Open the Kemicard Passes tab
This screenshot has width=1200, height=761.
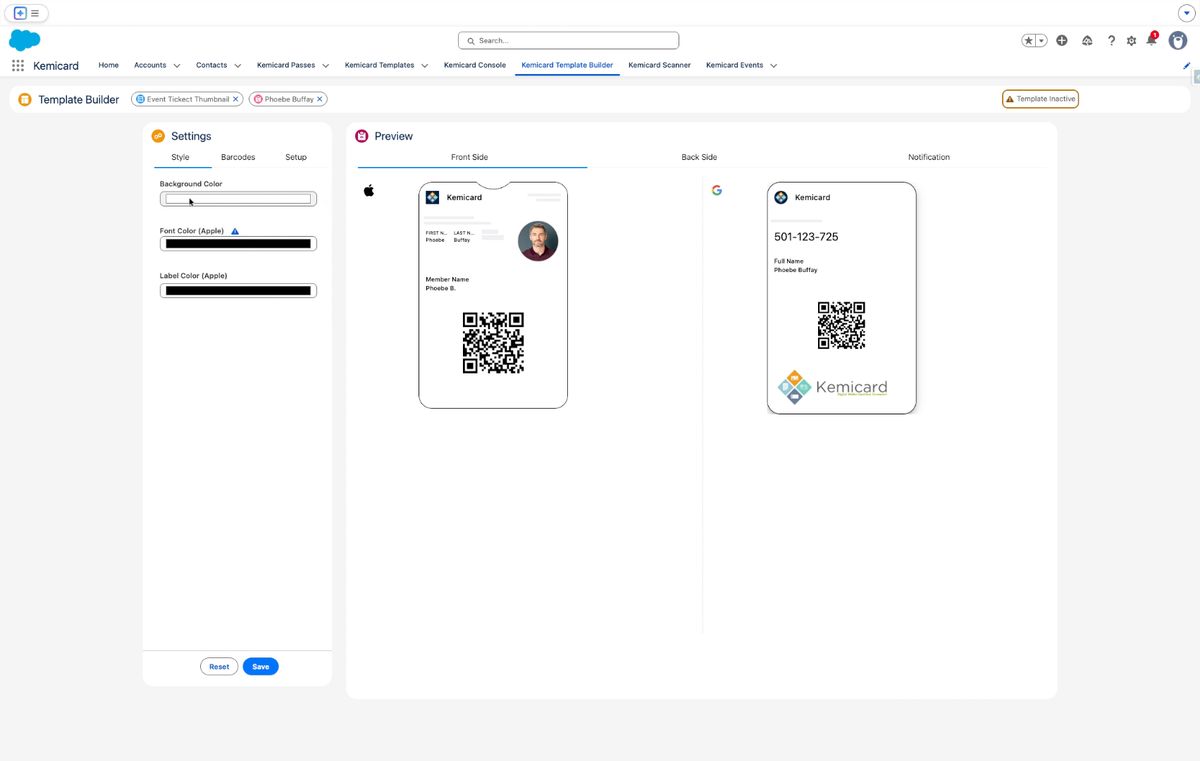(286, 65)
